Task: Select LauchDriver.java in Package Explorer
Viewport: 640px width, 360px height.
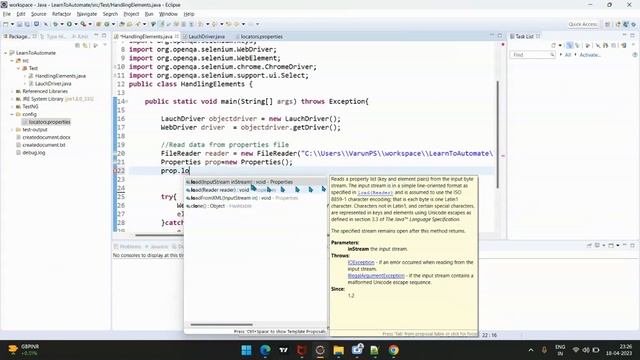Action: [53, 84]
